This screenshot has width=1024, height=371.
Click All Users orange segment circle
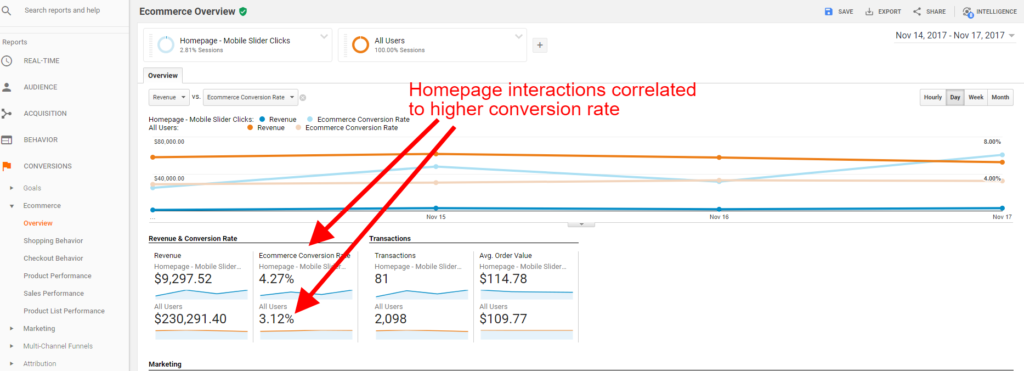click(x=360, y=44)
